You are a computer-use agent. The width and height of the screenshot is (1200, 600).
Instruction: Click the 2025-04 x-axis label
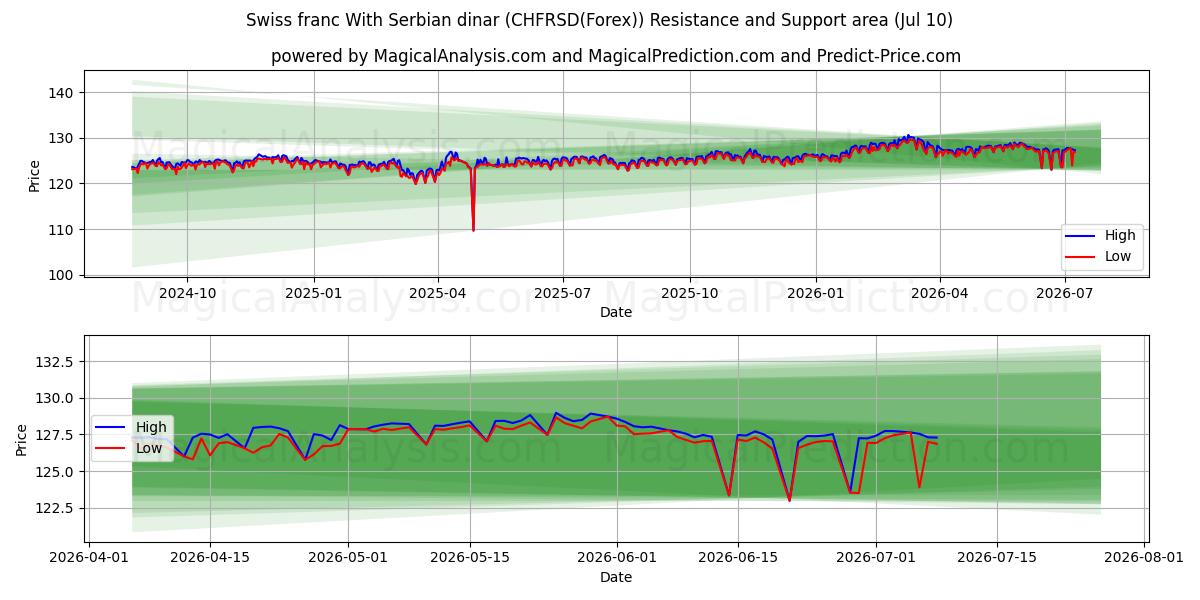pos(438,293)
